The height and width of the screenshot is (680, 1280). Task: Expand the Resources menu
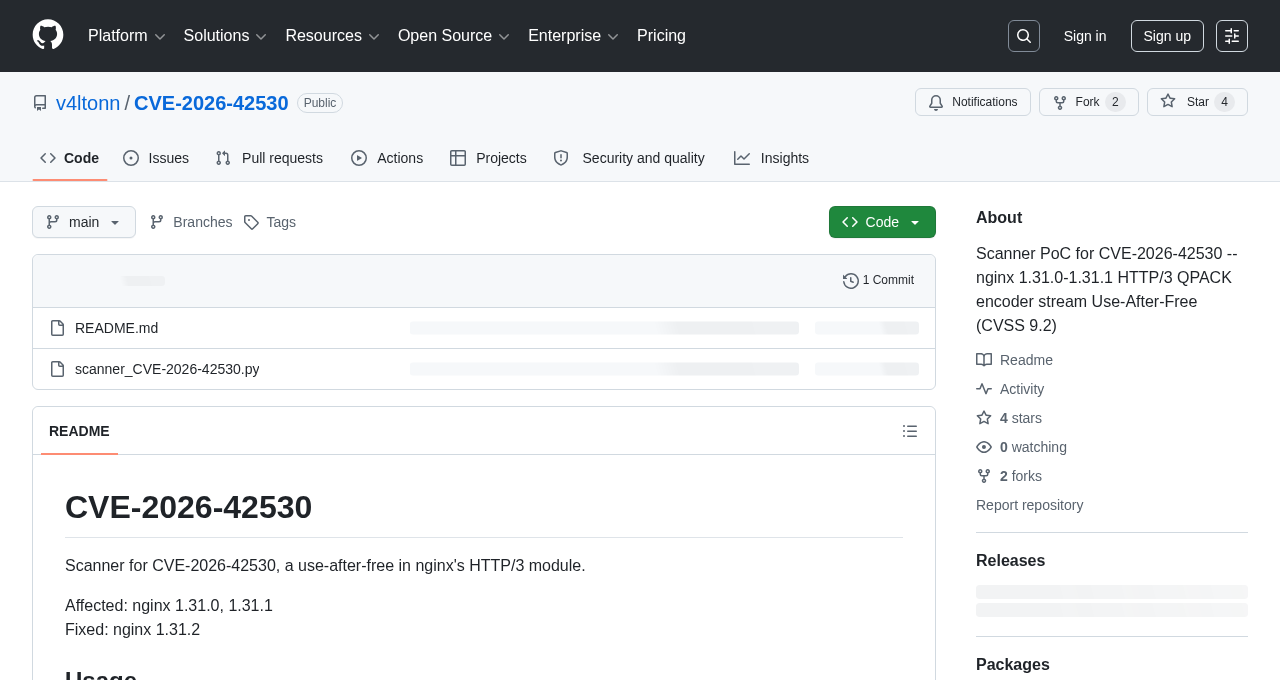tap(332, 36)
